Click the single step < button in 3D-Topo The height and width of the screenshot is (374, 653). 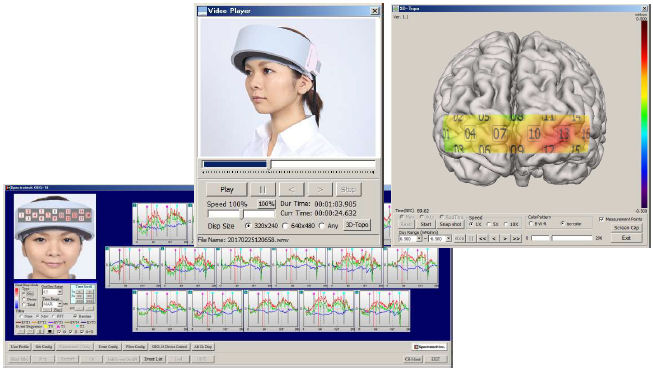coord(493,239)
